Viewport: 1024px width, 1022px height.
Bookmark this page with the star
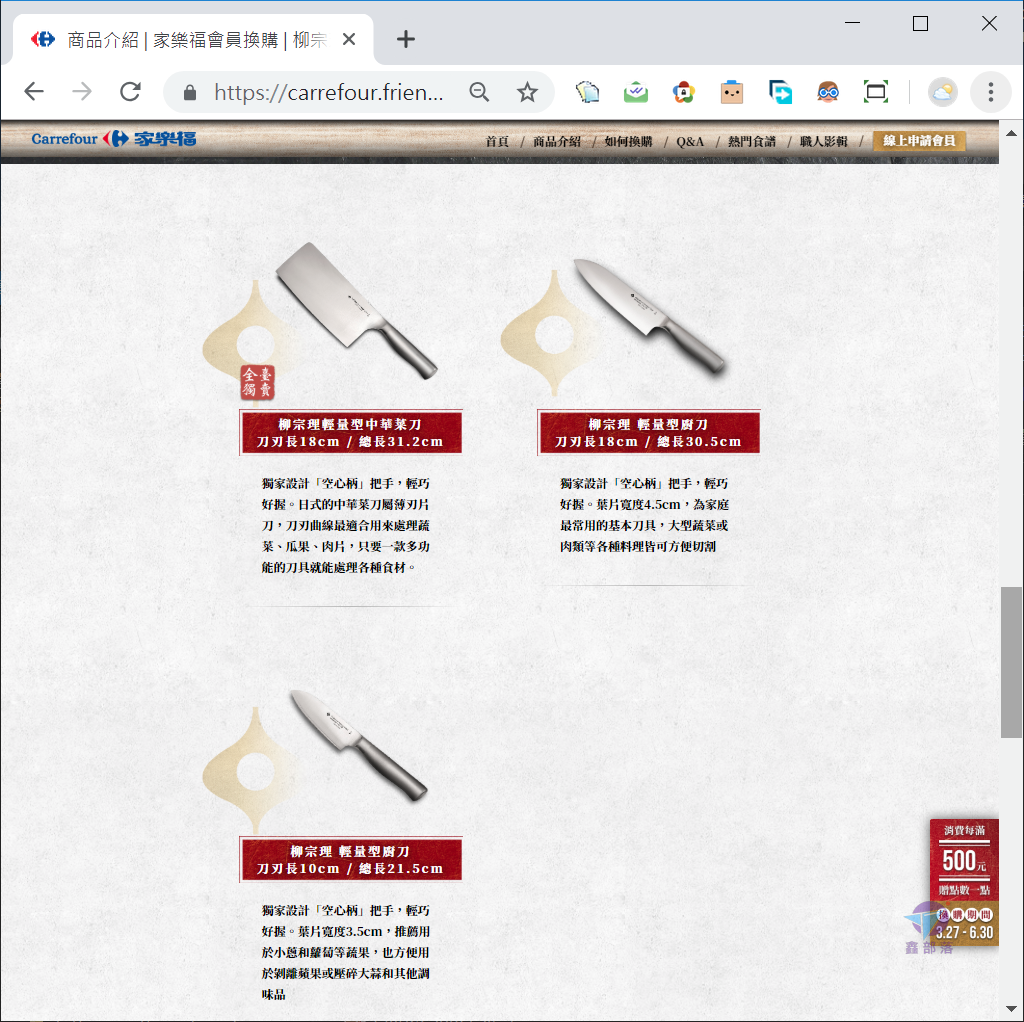coord(527,92)
